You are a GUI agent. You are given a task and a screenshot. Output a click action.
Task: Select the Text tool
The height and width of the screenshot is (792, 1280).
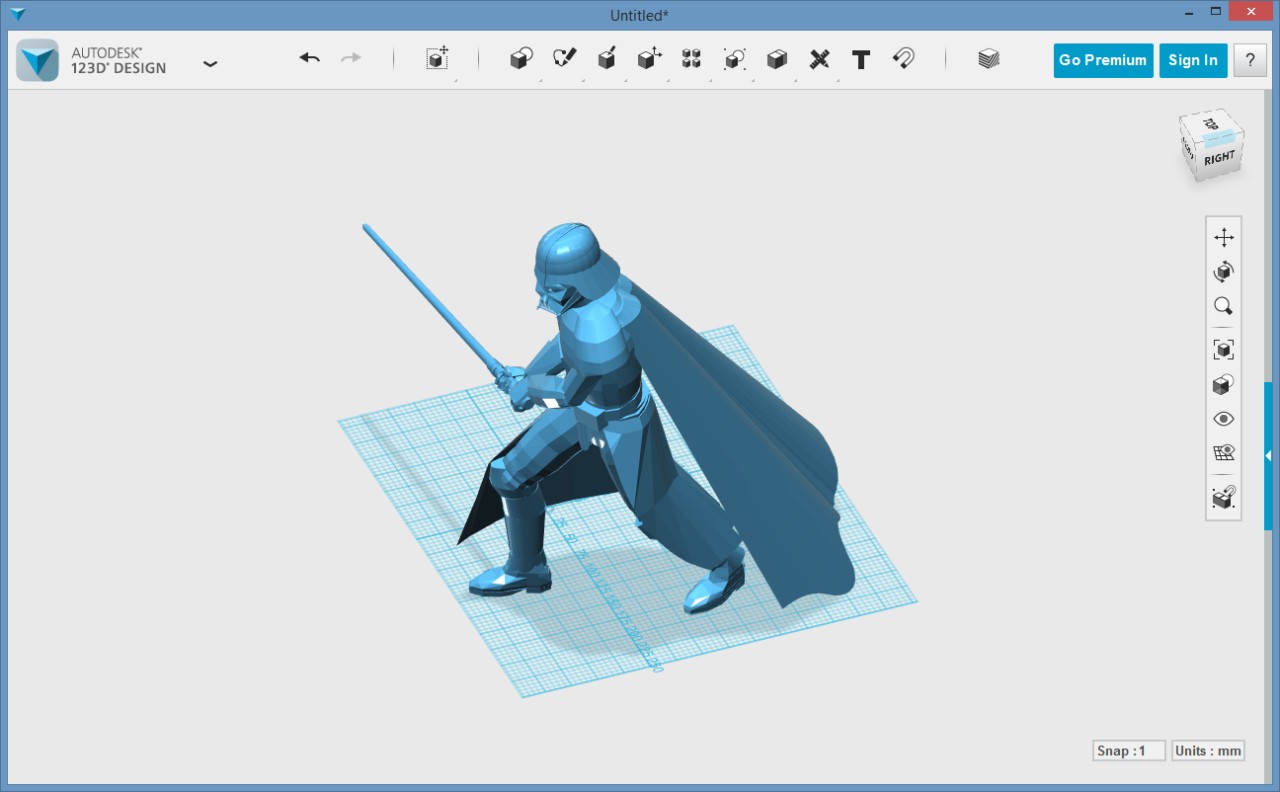tap(861, 59)
